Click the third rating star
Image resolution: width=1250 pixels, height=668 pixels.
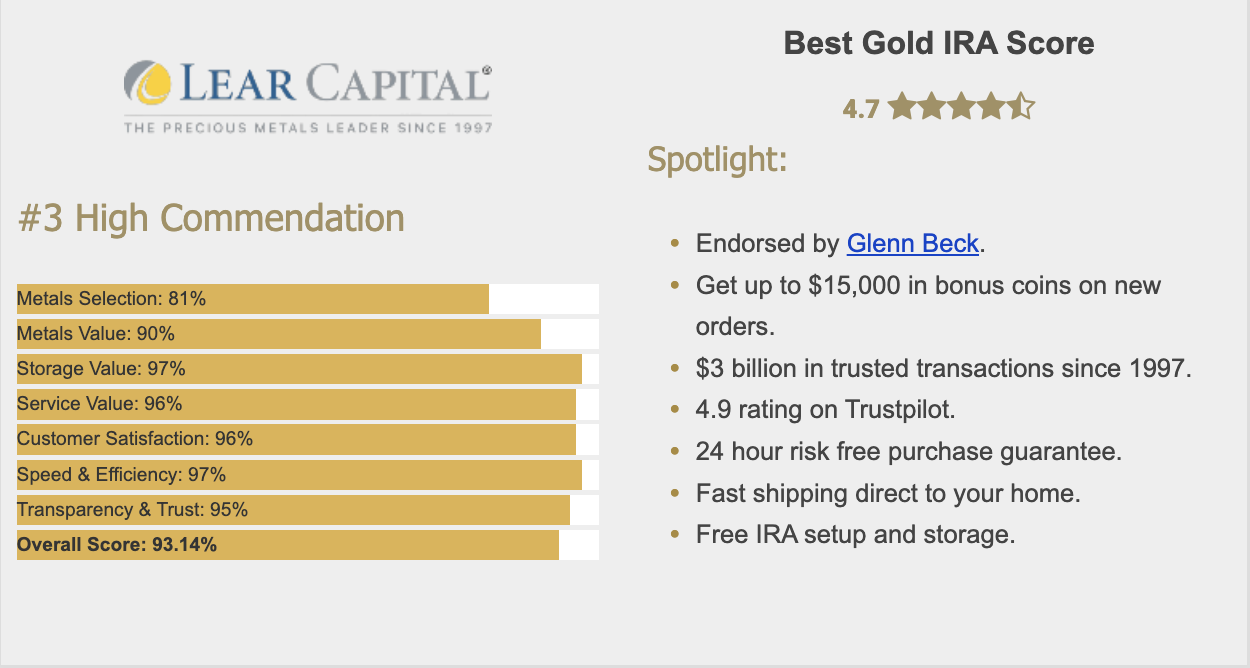coord(961,106)
